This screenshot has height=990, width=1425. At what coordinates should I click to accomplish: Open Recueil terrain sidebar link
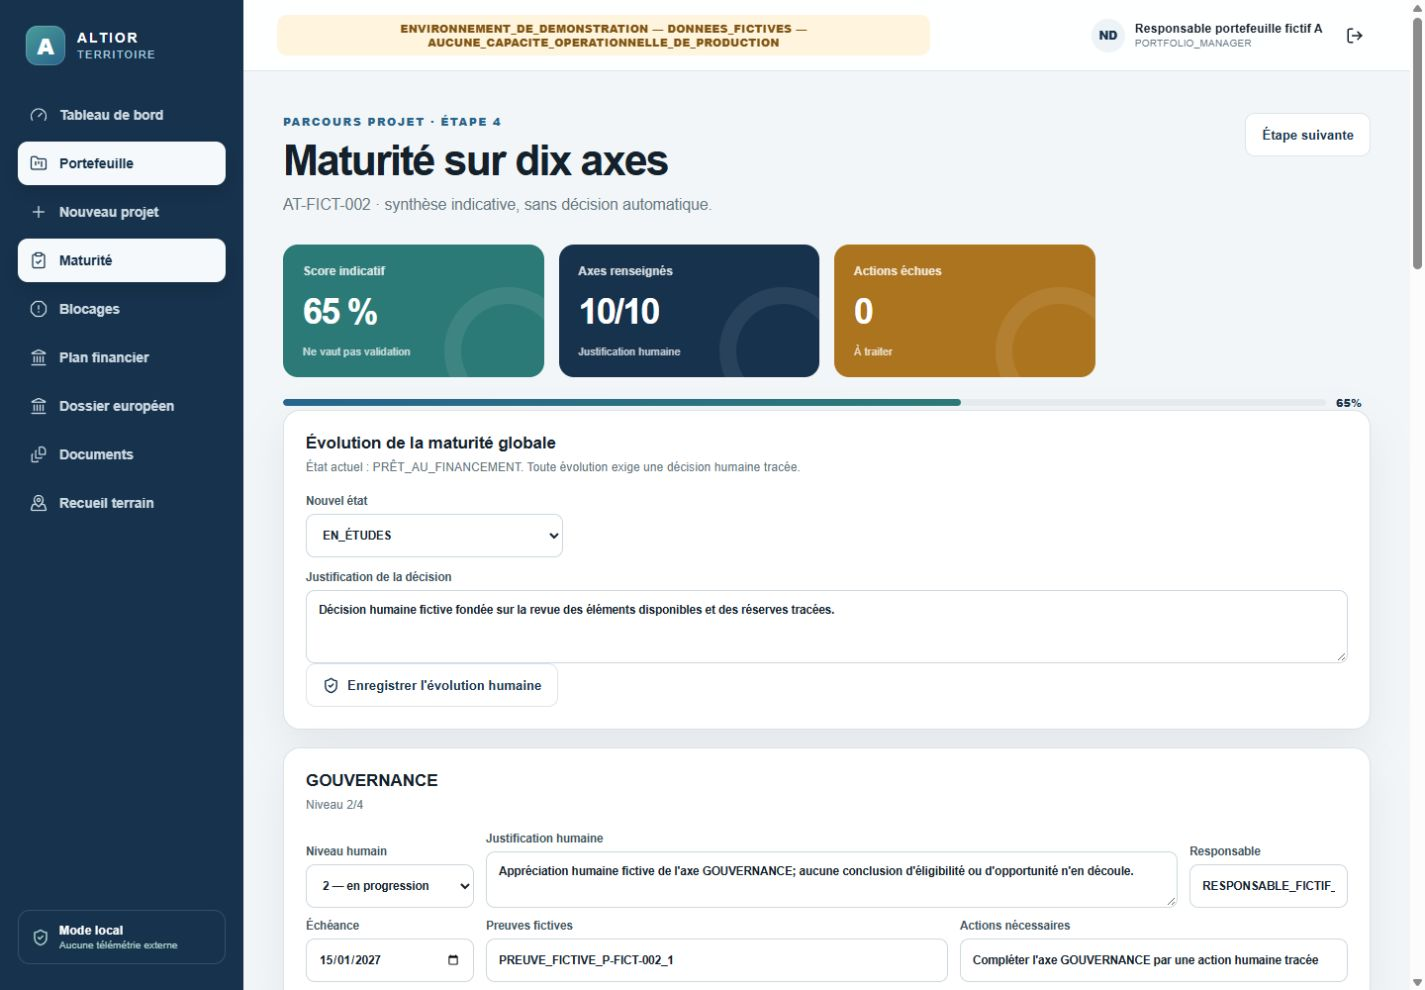[x=122, y=503]
